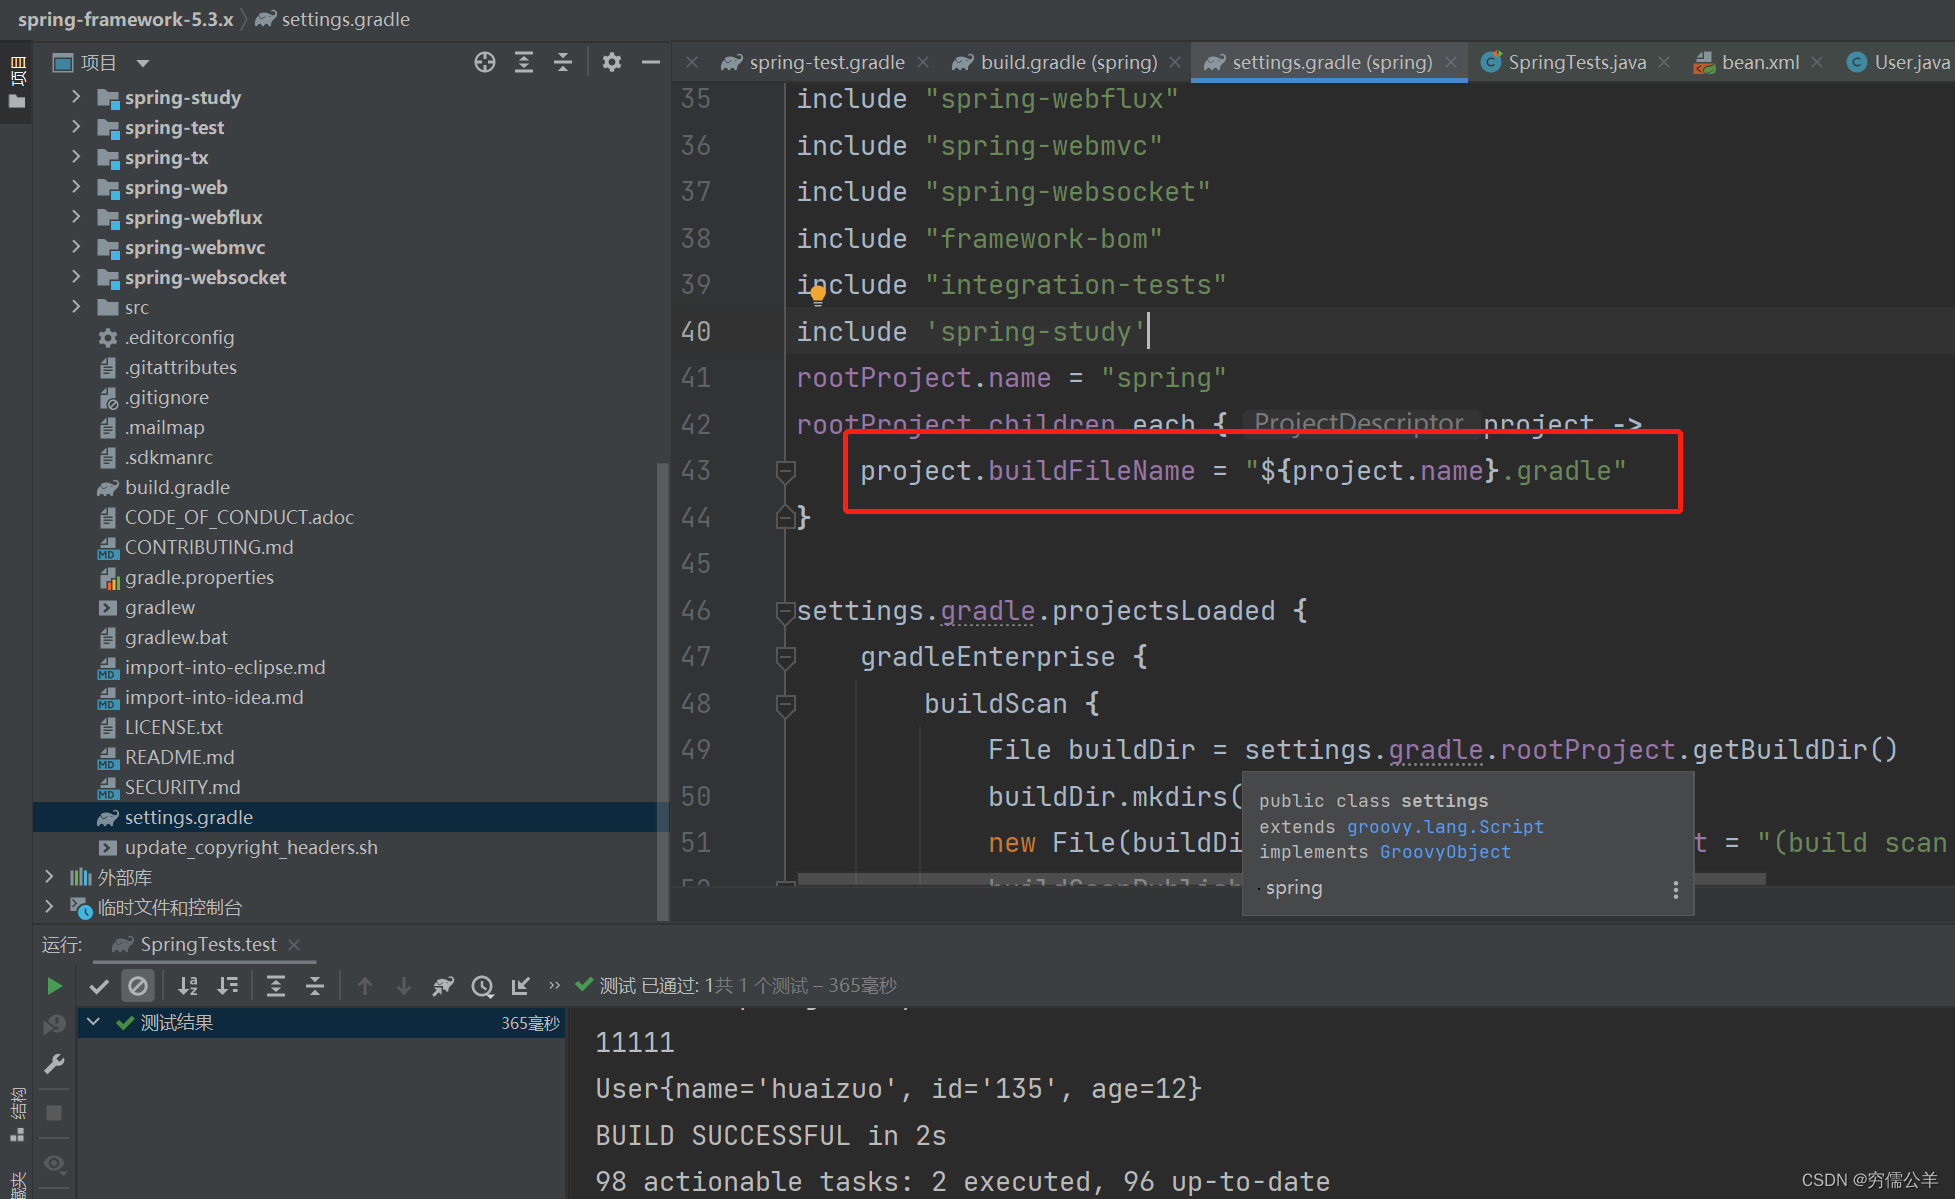Click the green rerun test button
1955x1199 pixels.
(x=54, y=986)
